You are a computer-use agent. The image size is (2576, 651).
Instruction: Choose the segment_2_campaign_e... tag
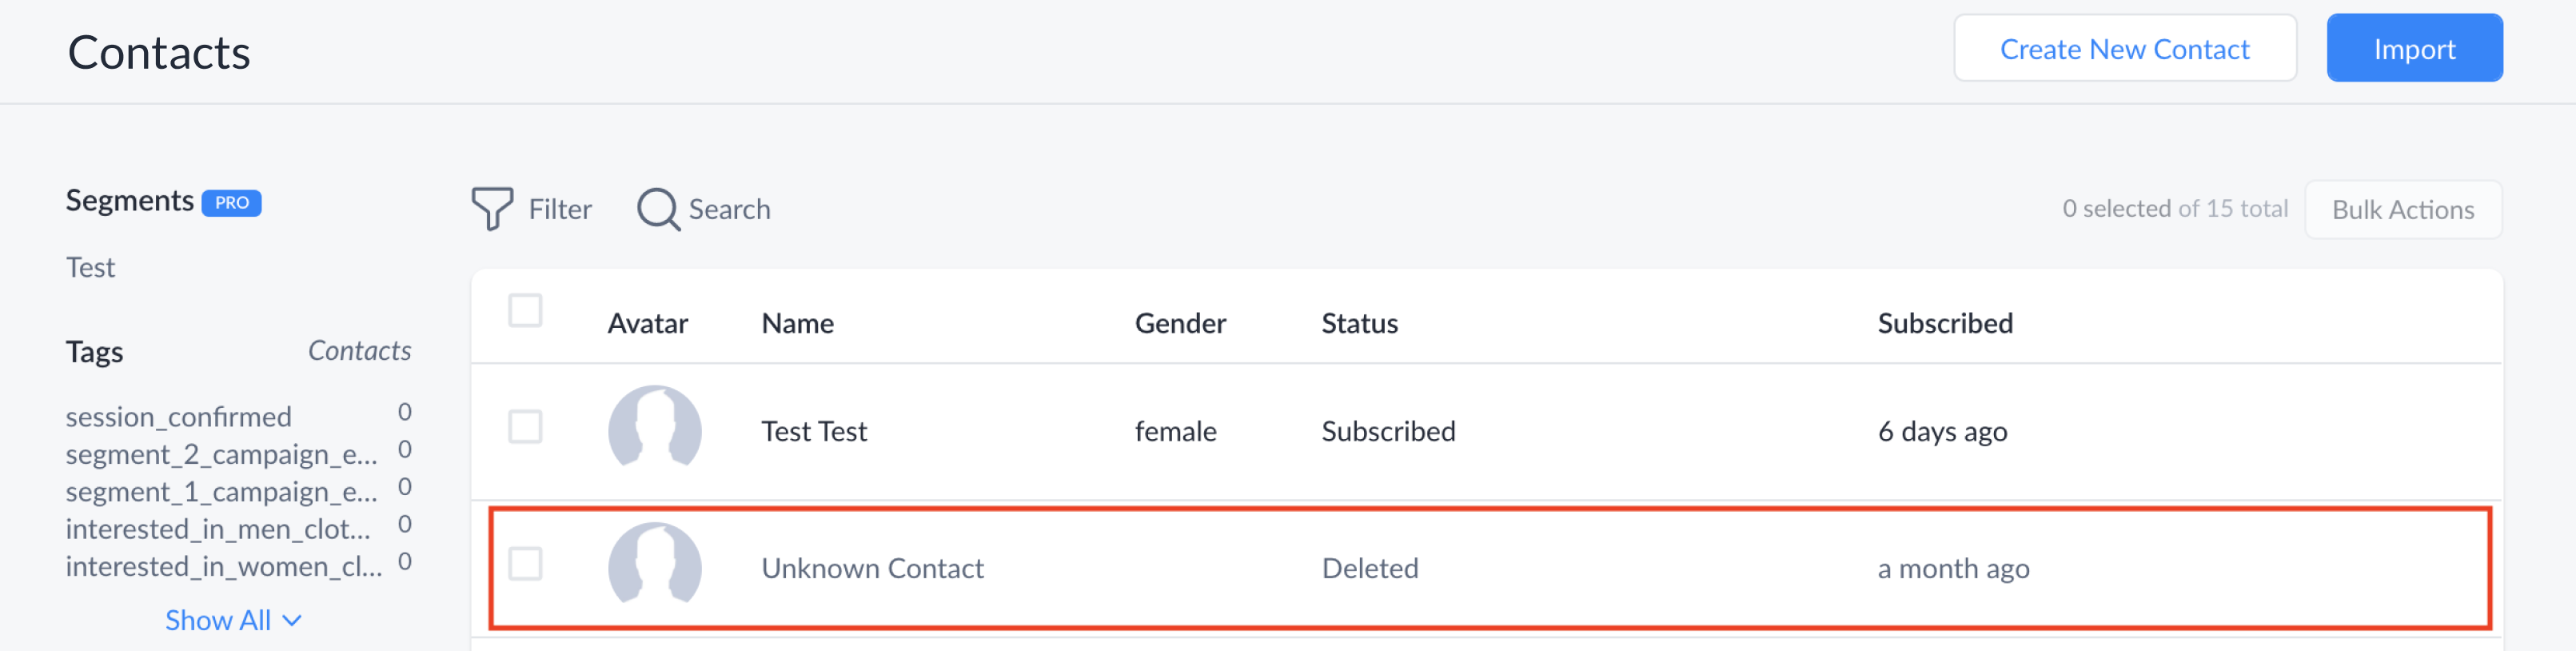pos(221,454)
